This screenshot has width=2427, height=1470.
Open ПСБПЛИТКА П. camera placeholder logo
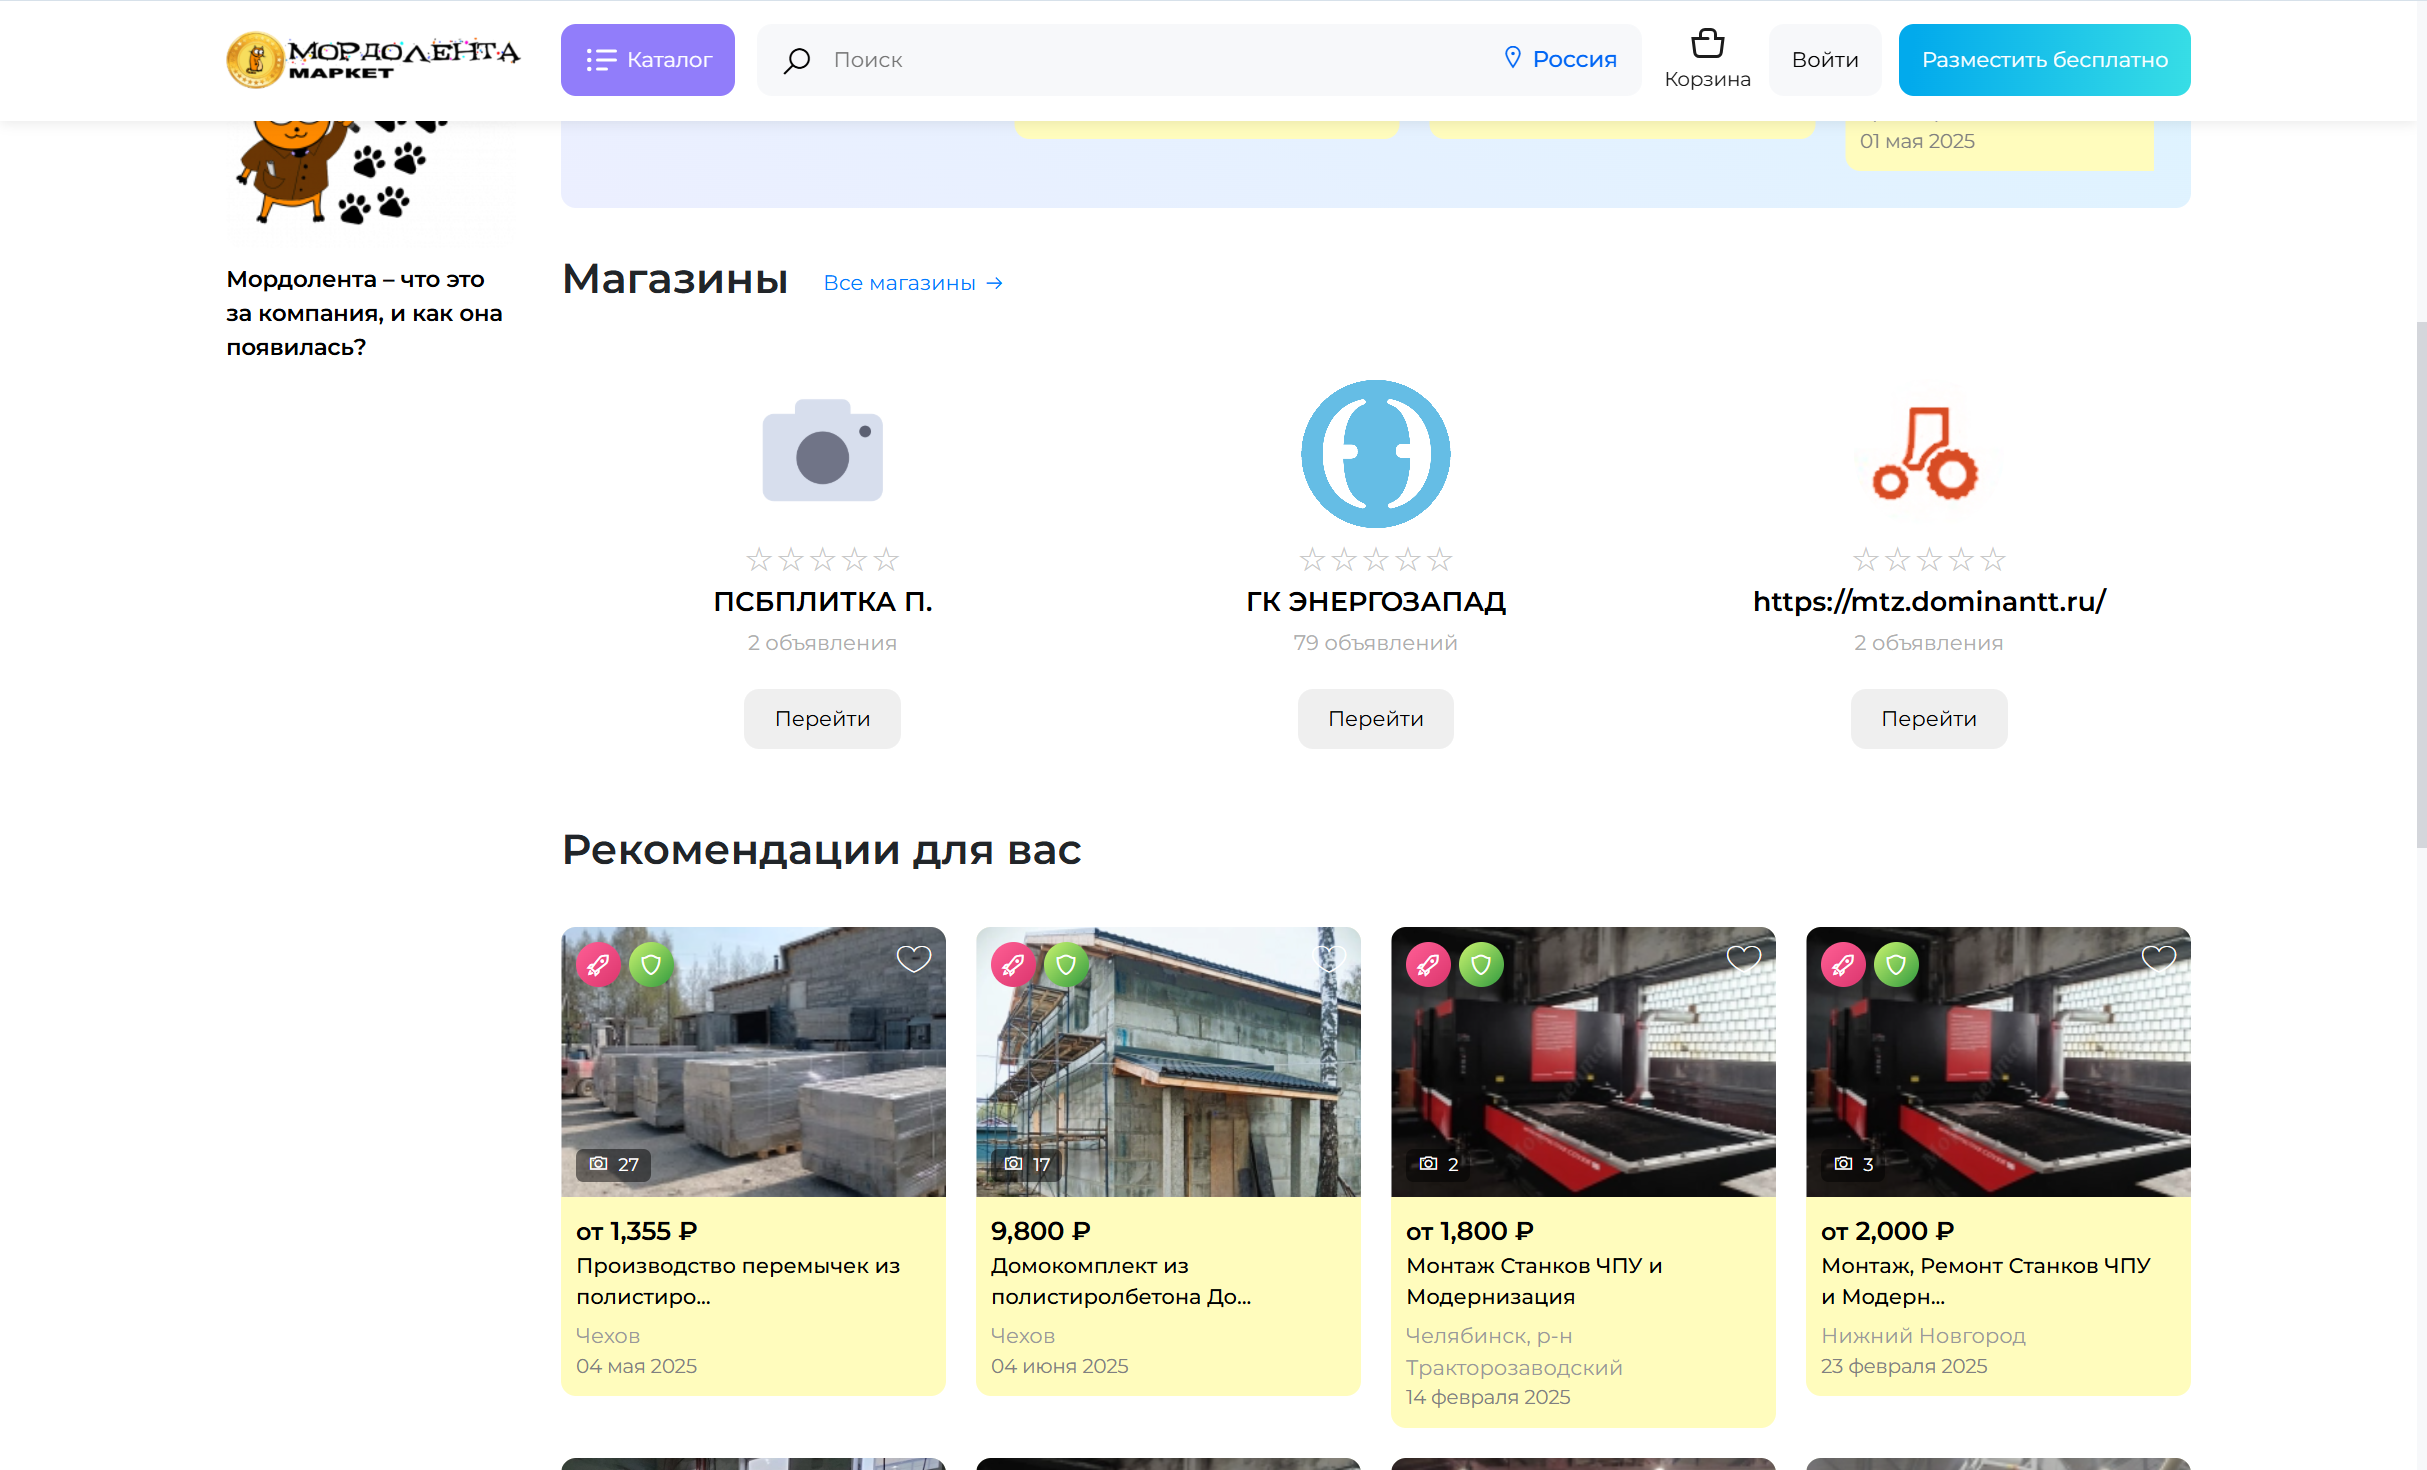[x=822, y=451]
